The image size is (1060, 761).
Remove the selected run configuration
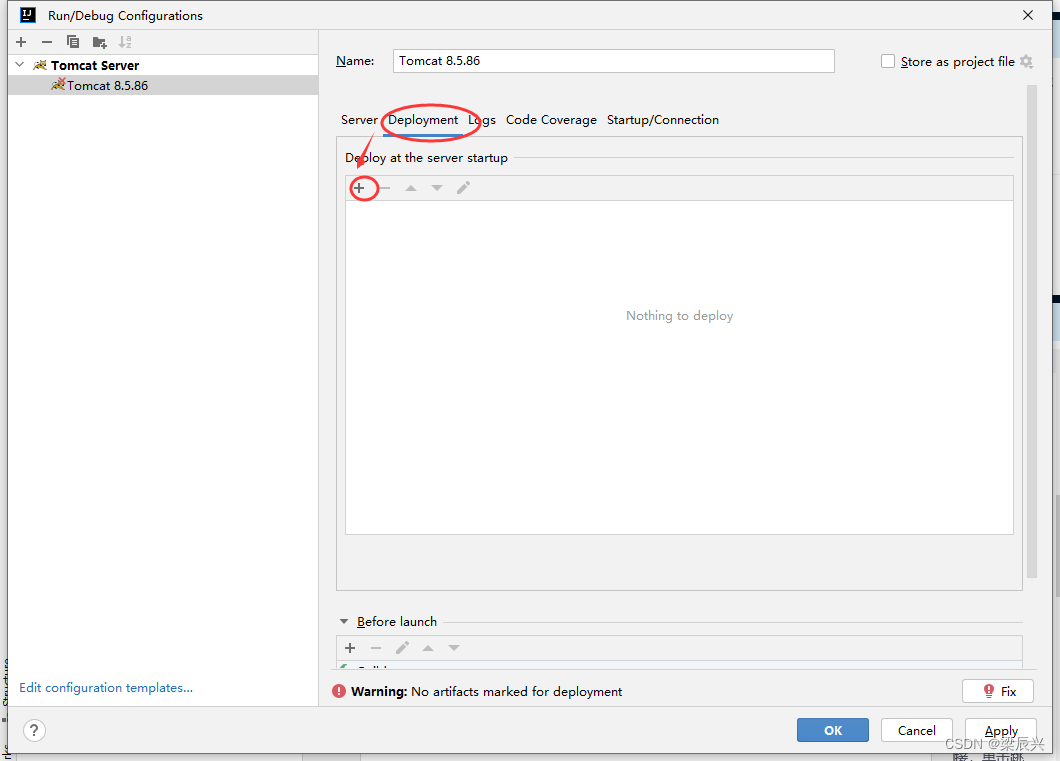[x=47, y=42]
